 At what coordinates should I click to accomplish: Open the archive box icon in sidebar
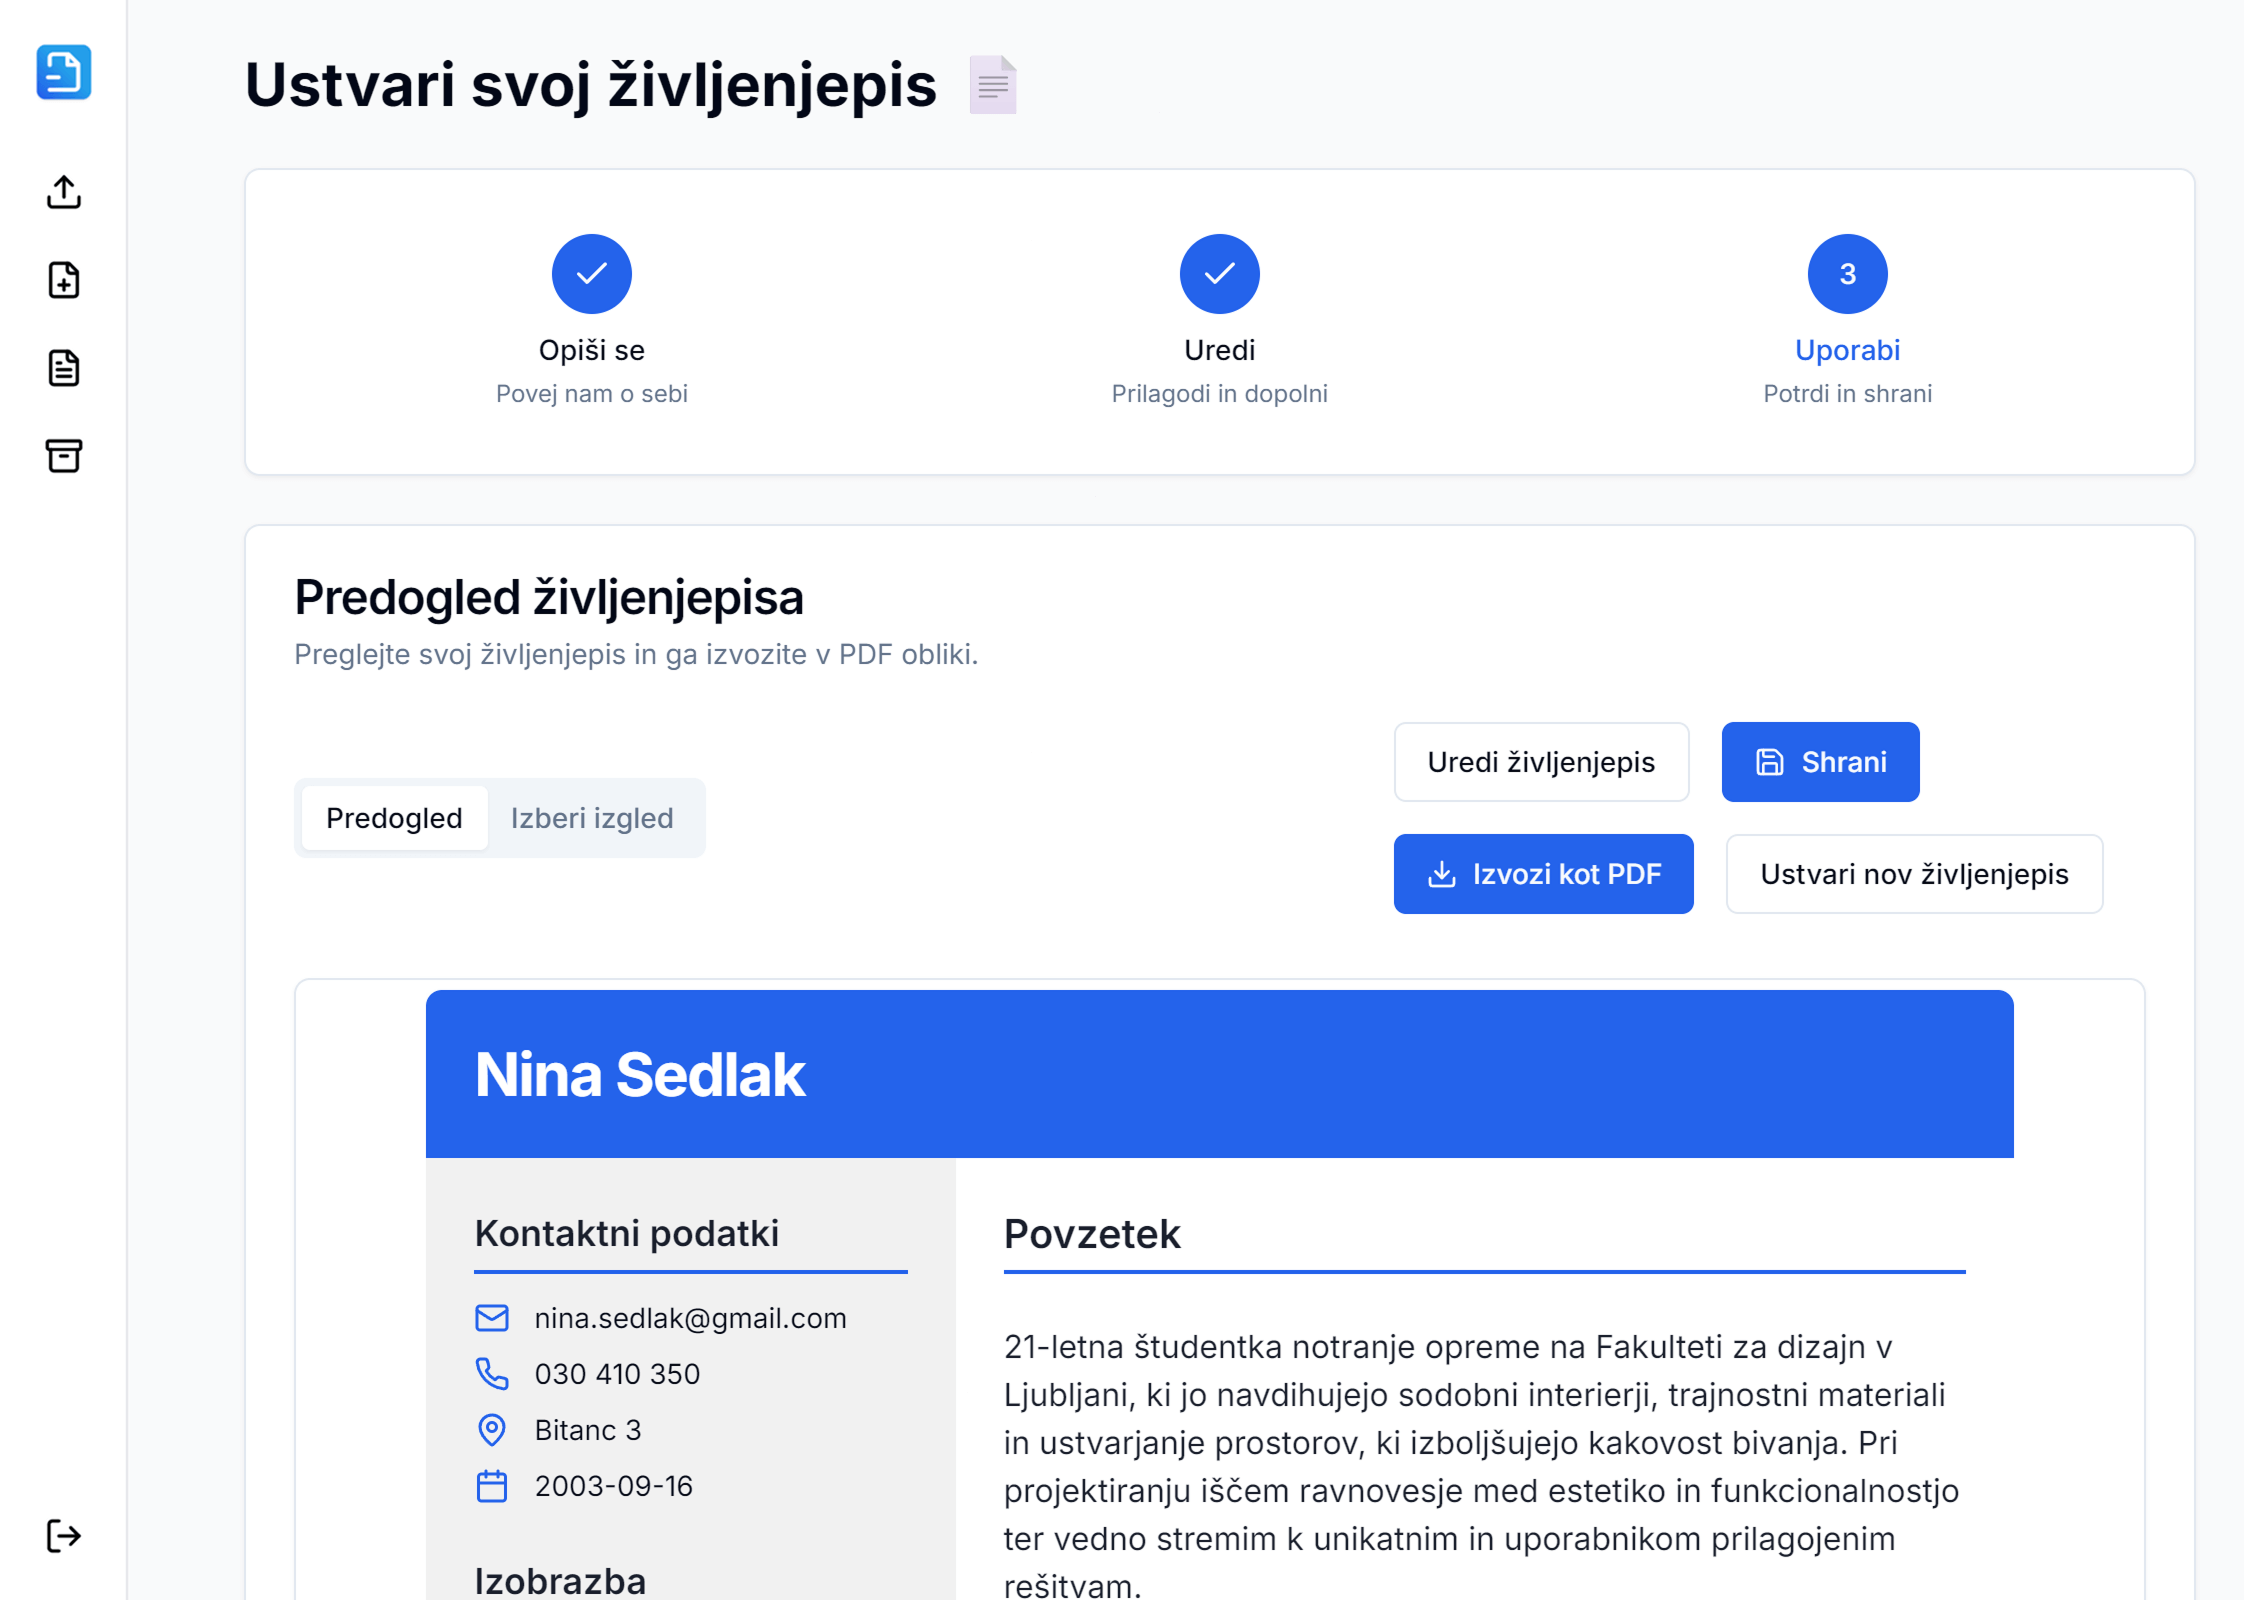pyautogui.click(x=64, y=456)
